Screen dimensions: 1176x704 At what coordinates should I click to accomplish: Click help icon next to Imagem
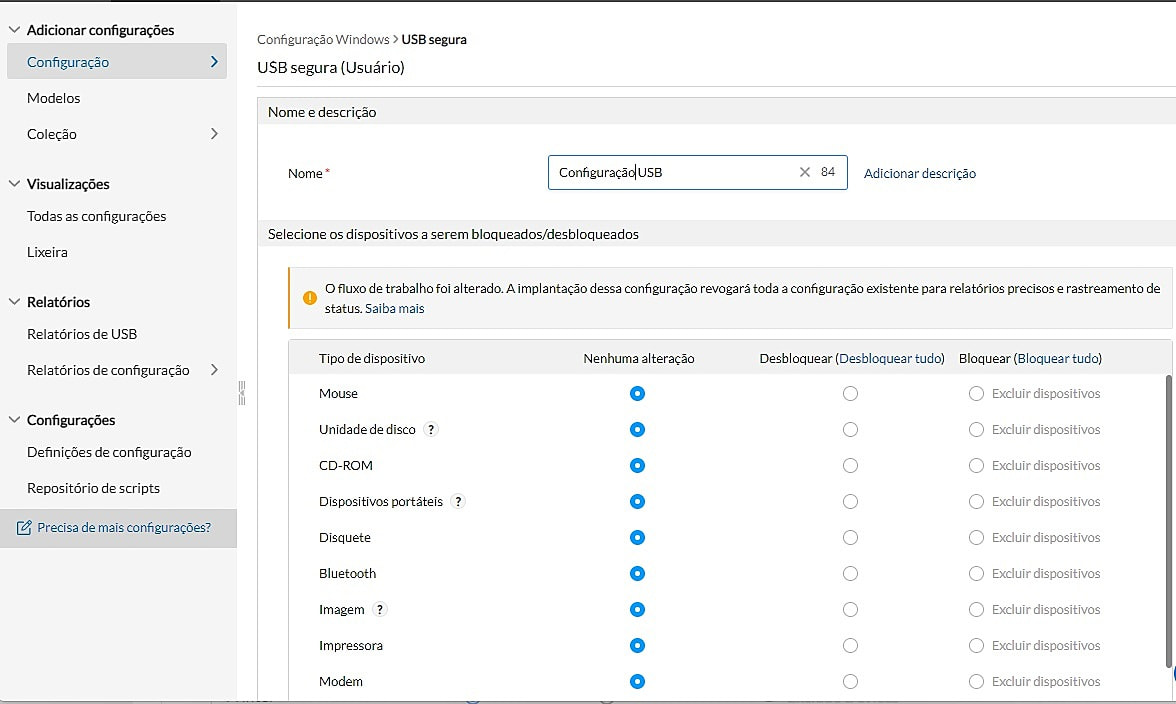pyautogui.click(x=380, y=610)
